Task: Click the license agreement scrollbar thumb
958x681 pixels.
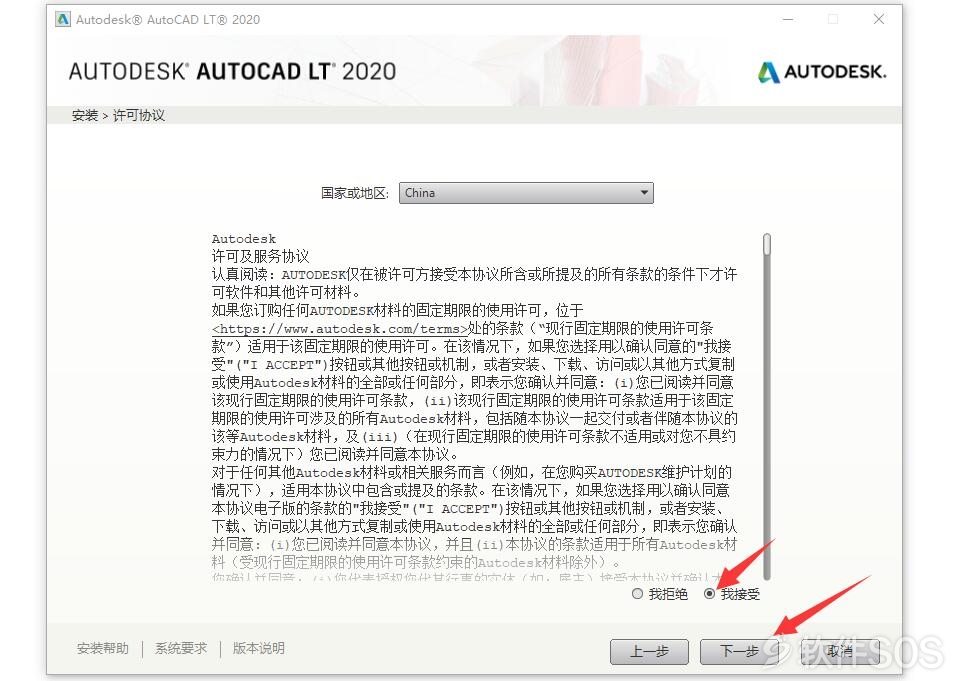Action: coord(767,244)
